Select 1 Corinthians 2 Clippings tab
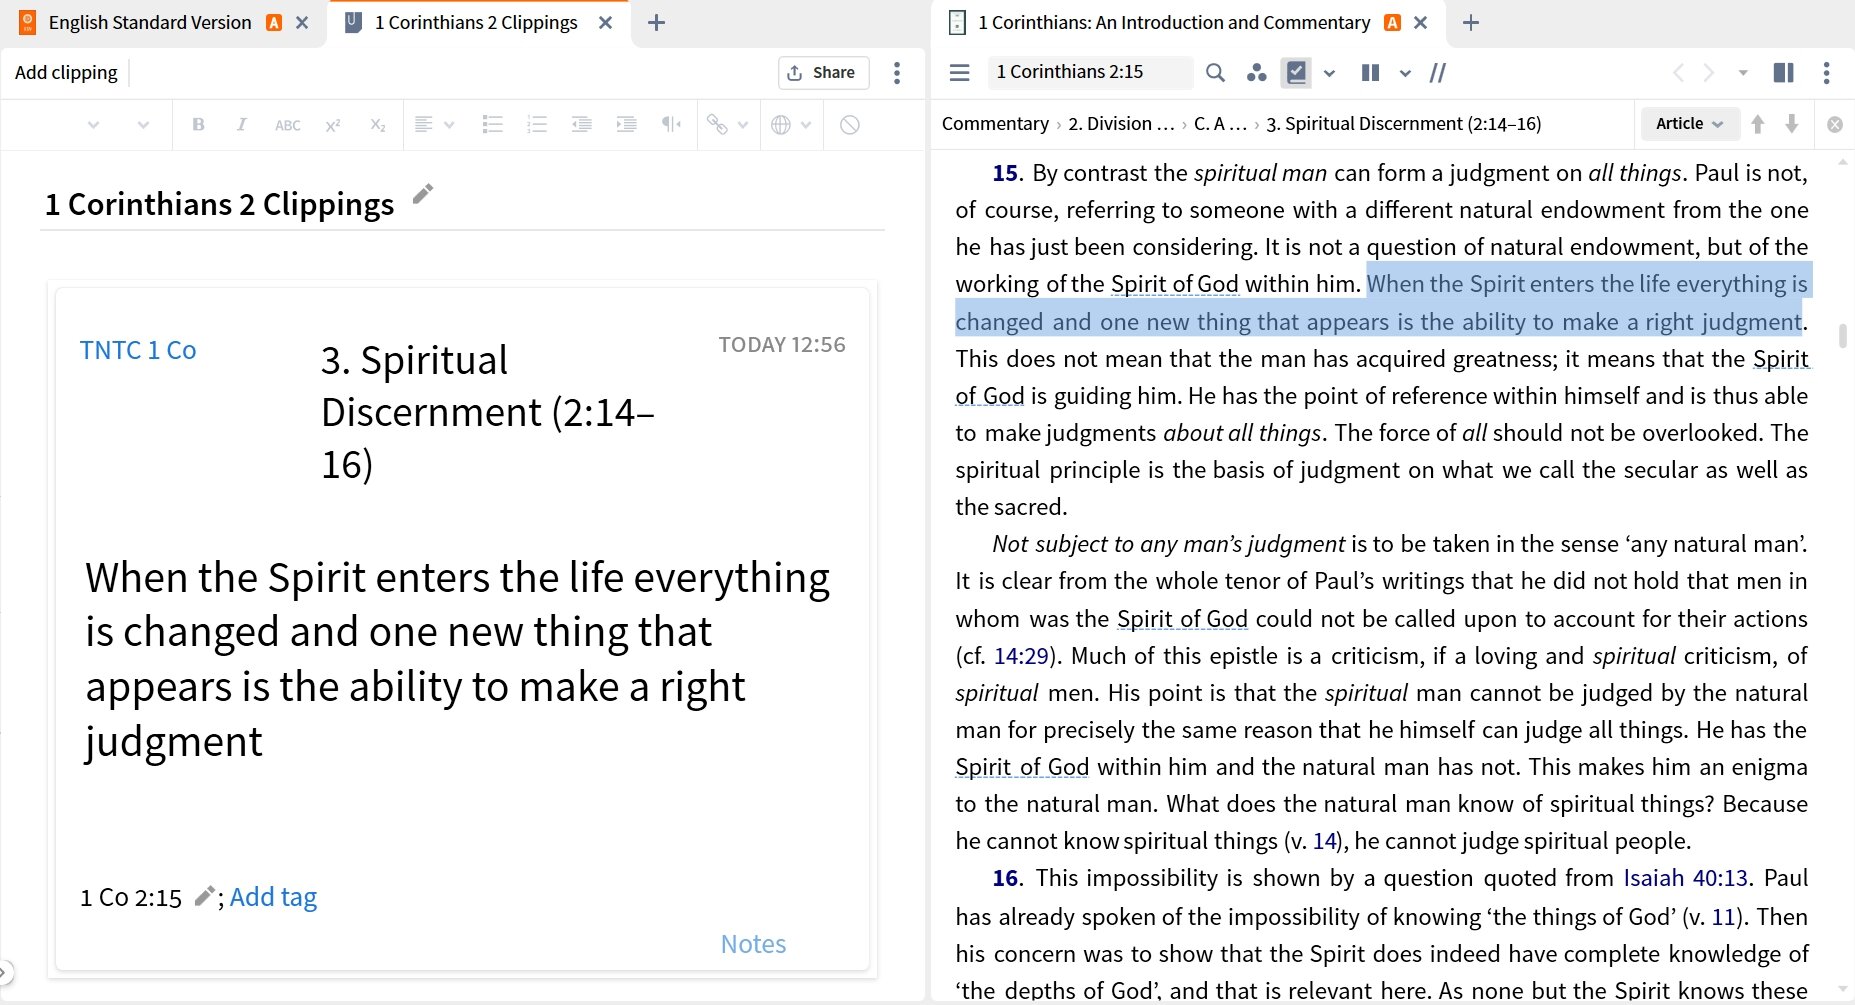The height and width of the screenshot is (1005, 1855). [476, 22]
